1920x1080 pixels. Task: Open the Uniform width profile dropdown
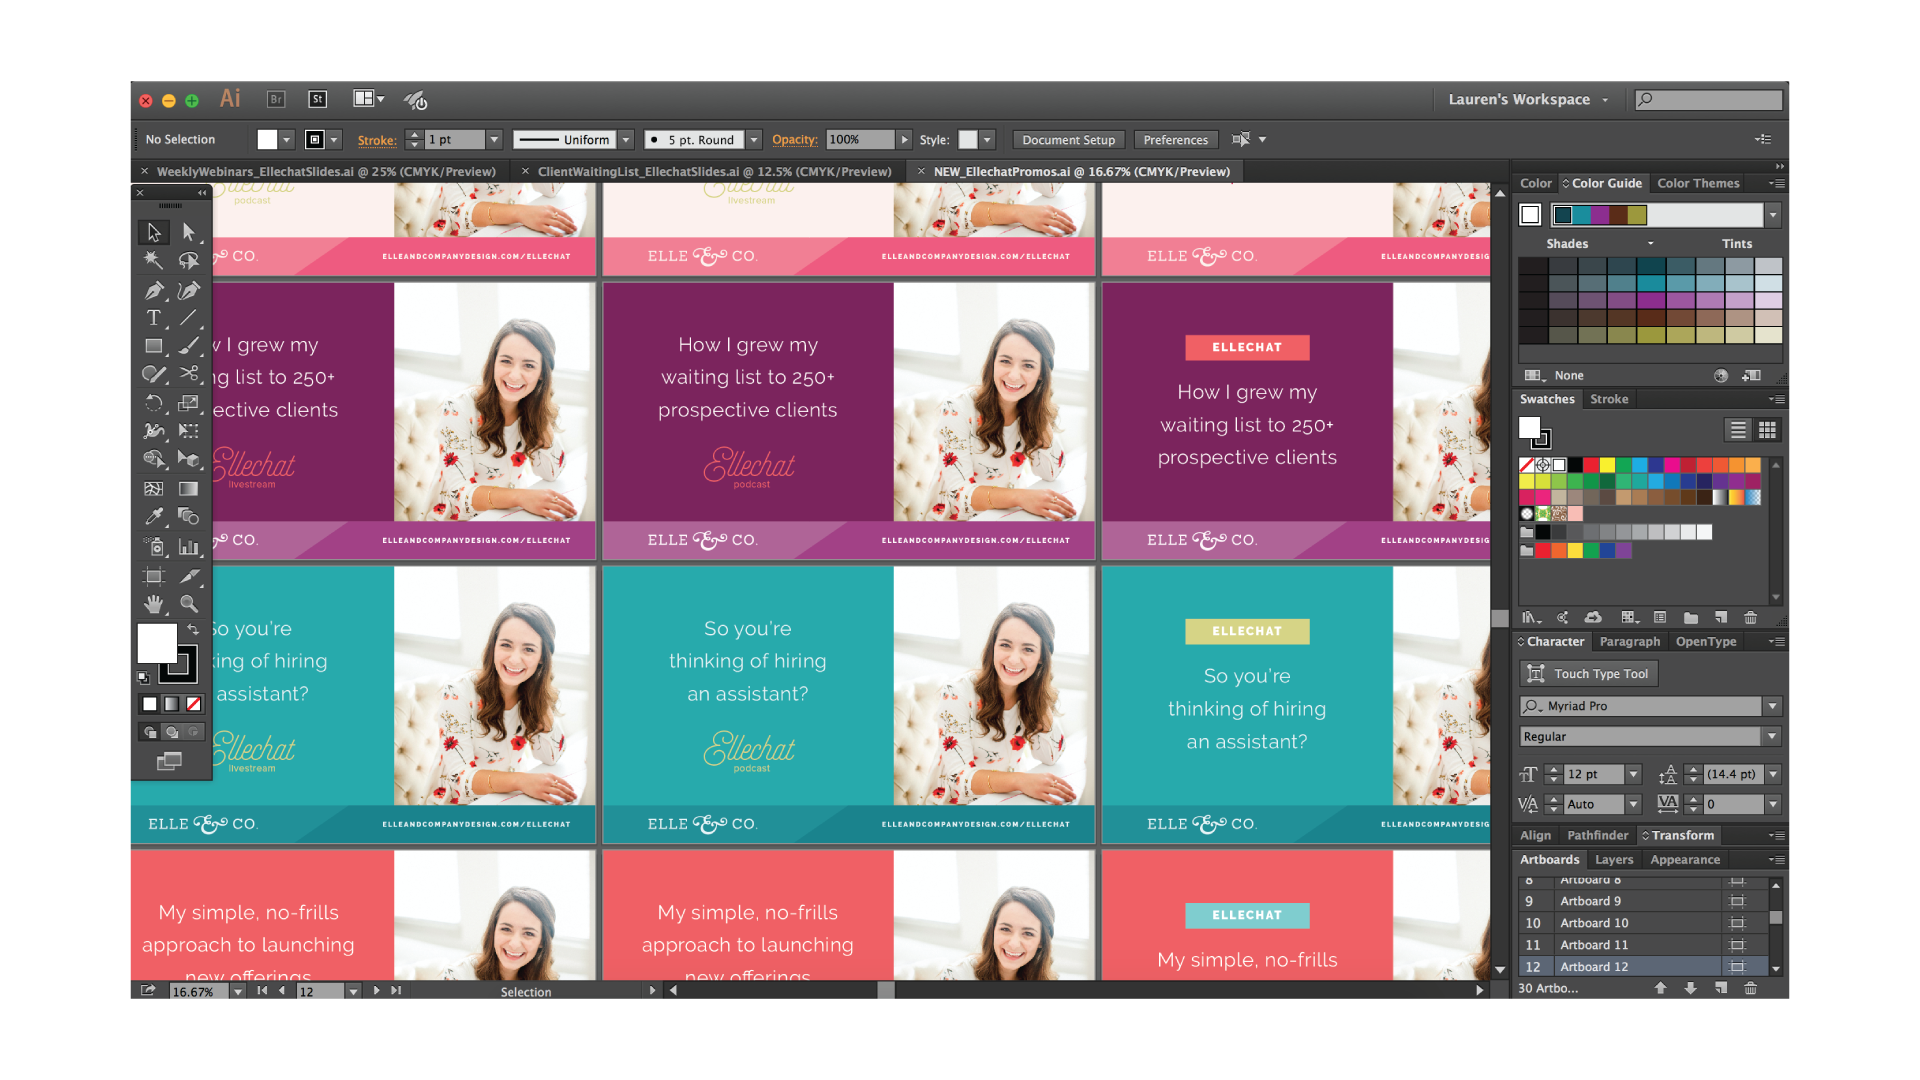pyautogui.click(x=626, y=140)
